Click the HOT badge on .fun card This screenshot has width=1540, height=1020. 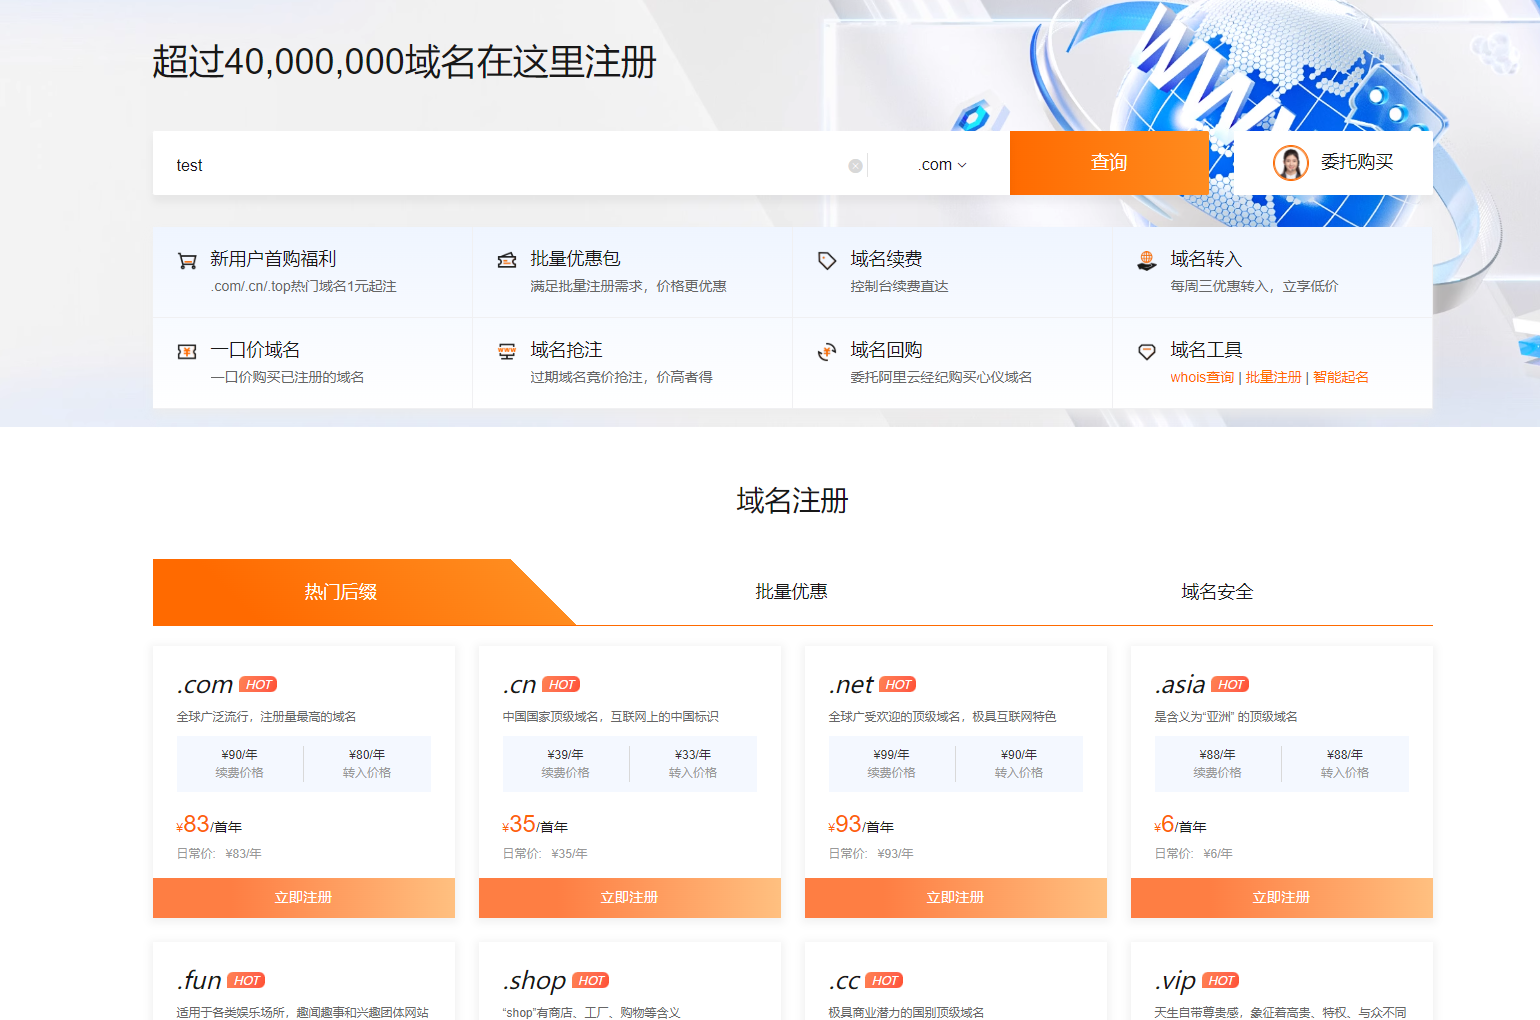tap(246, 981)
